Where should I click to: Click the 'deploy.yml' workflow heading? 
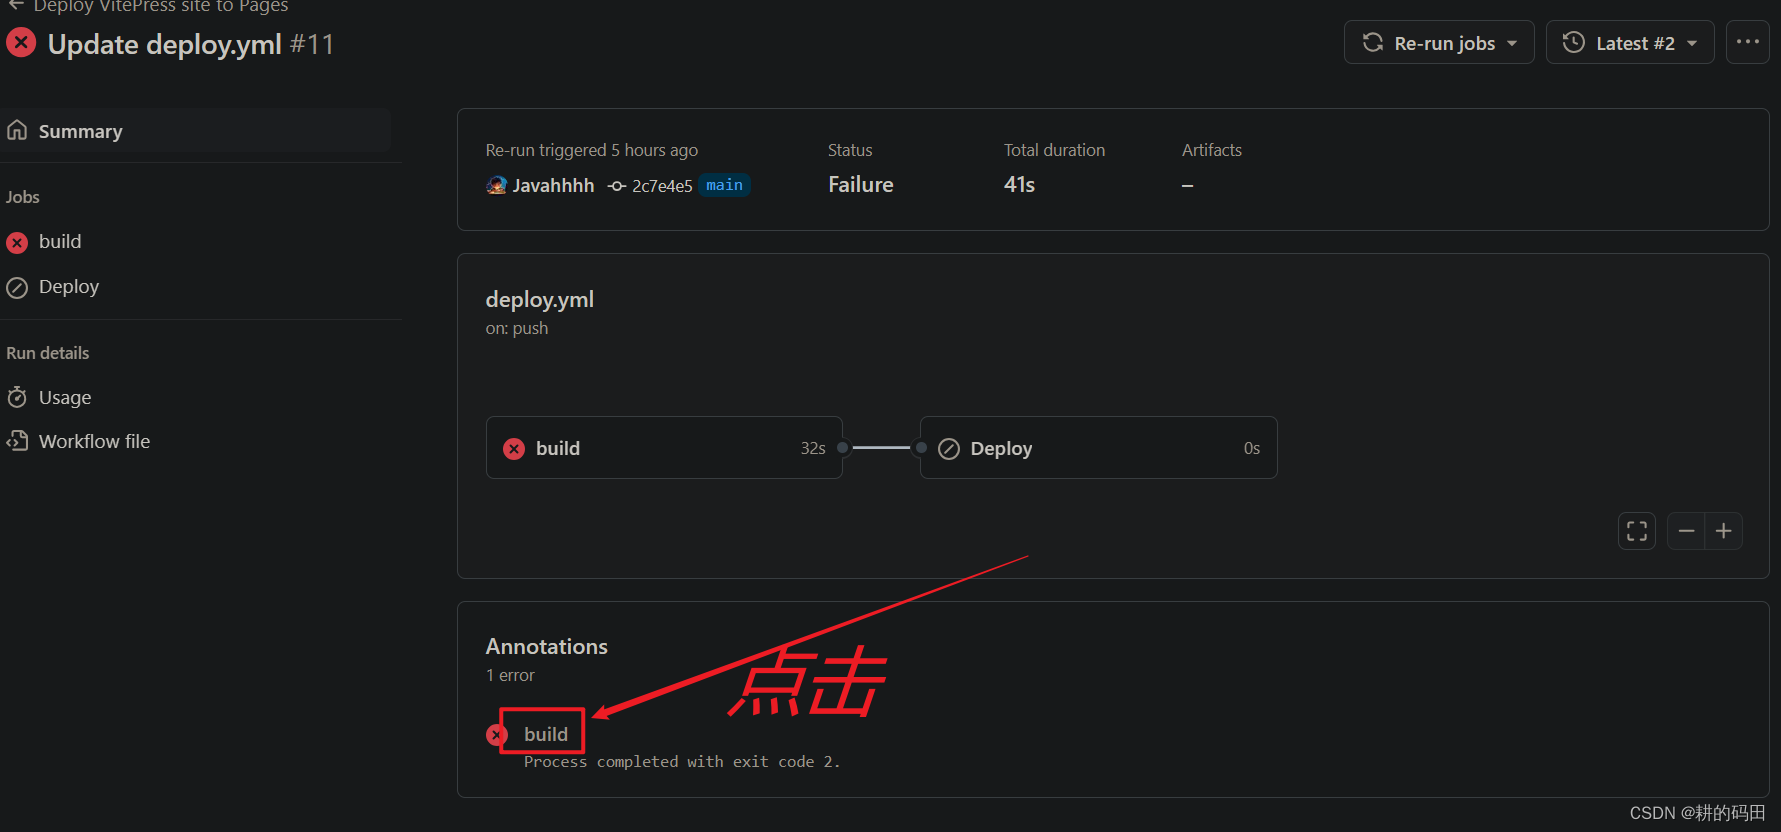tap(540, 299)
